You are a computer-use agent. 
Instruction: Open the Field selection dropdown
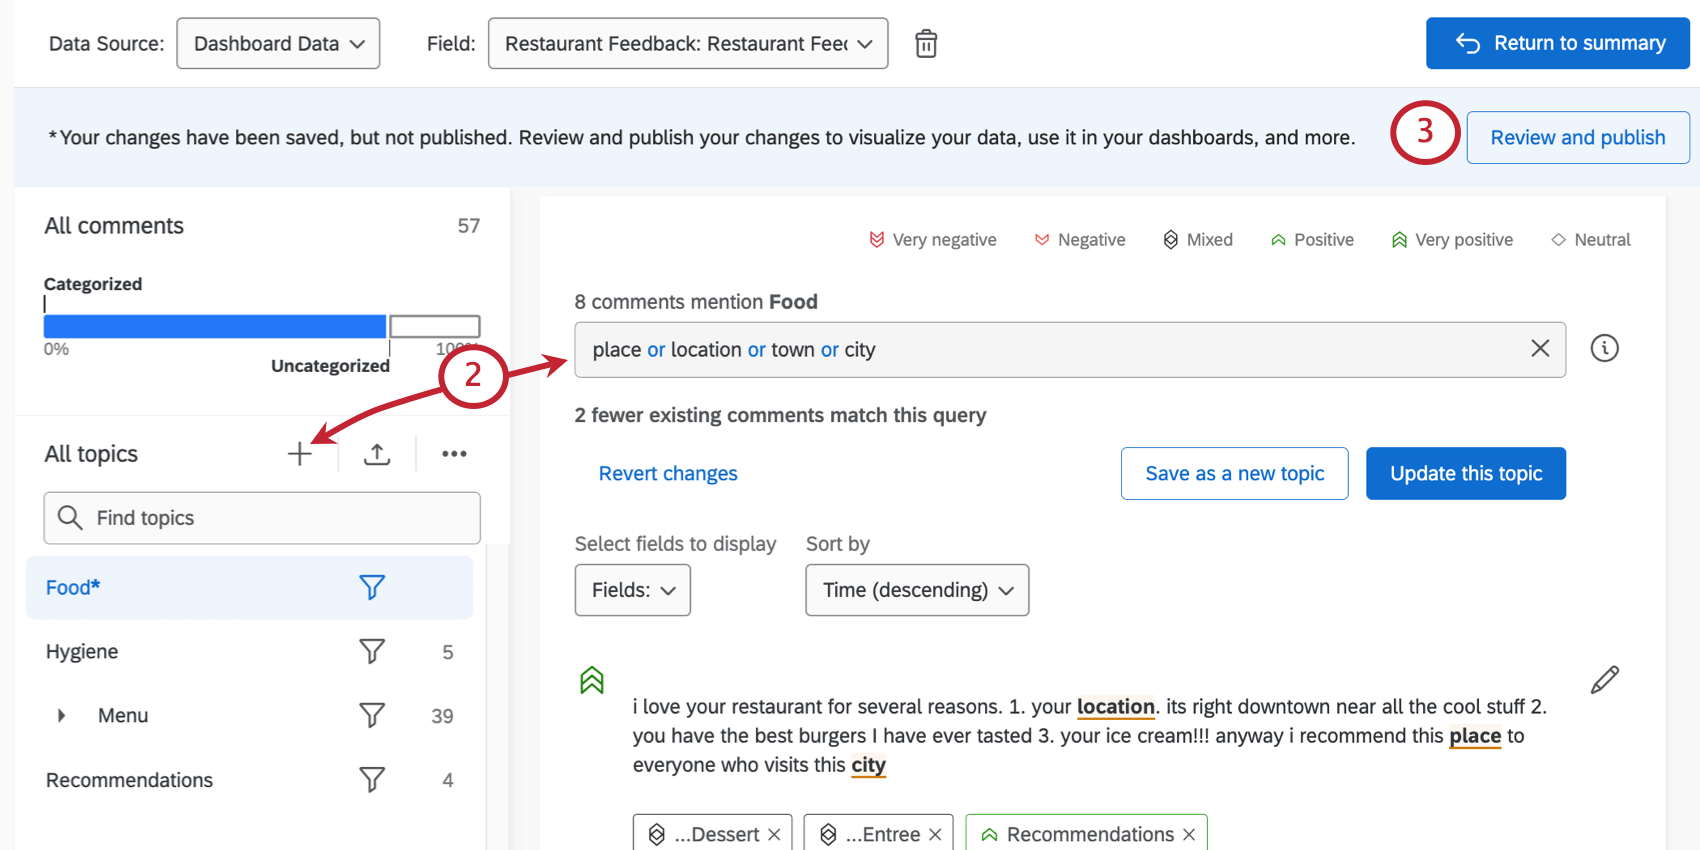(688, 44)
